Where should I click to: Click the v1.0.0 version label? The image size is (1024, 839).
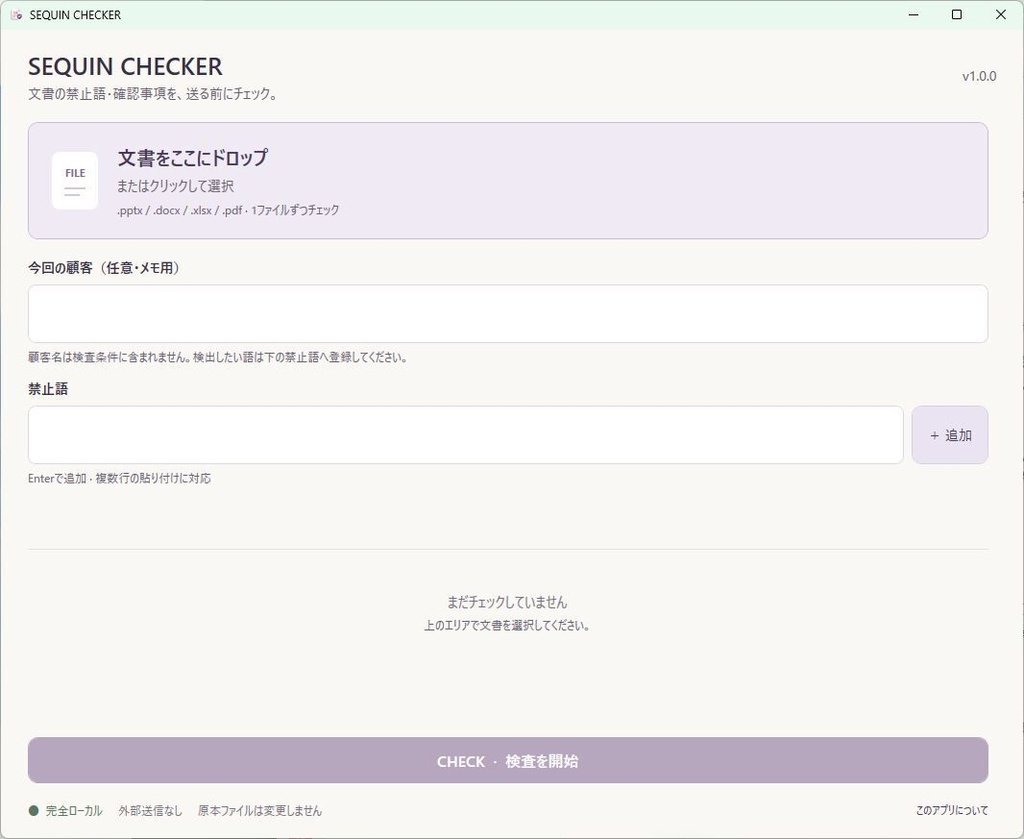[x=979, y=76]
